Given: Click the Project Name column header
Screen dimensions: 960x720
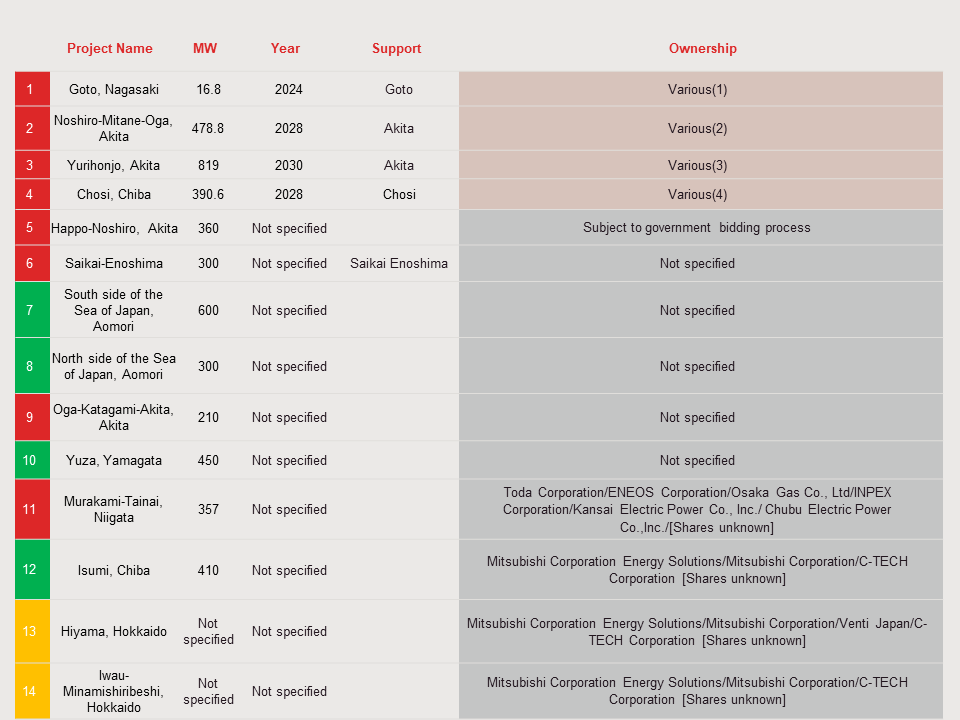Looking at the screenshot, I should pyautogui.click(x=110, y=48).
